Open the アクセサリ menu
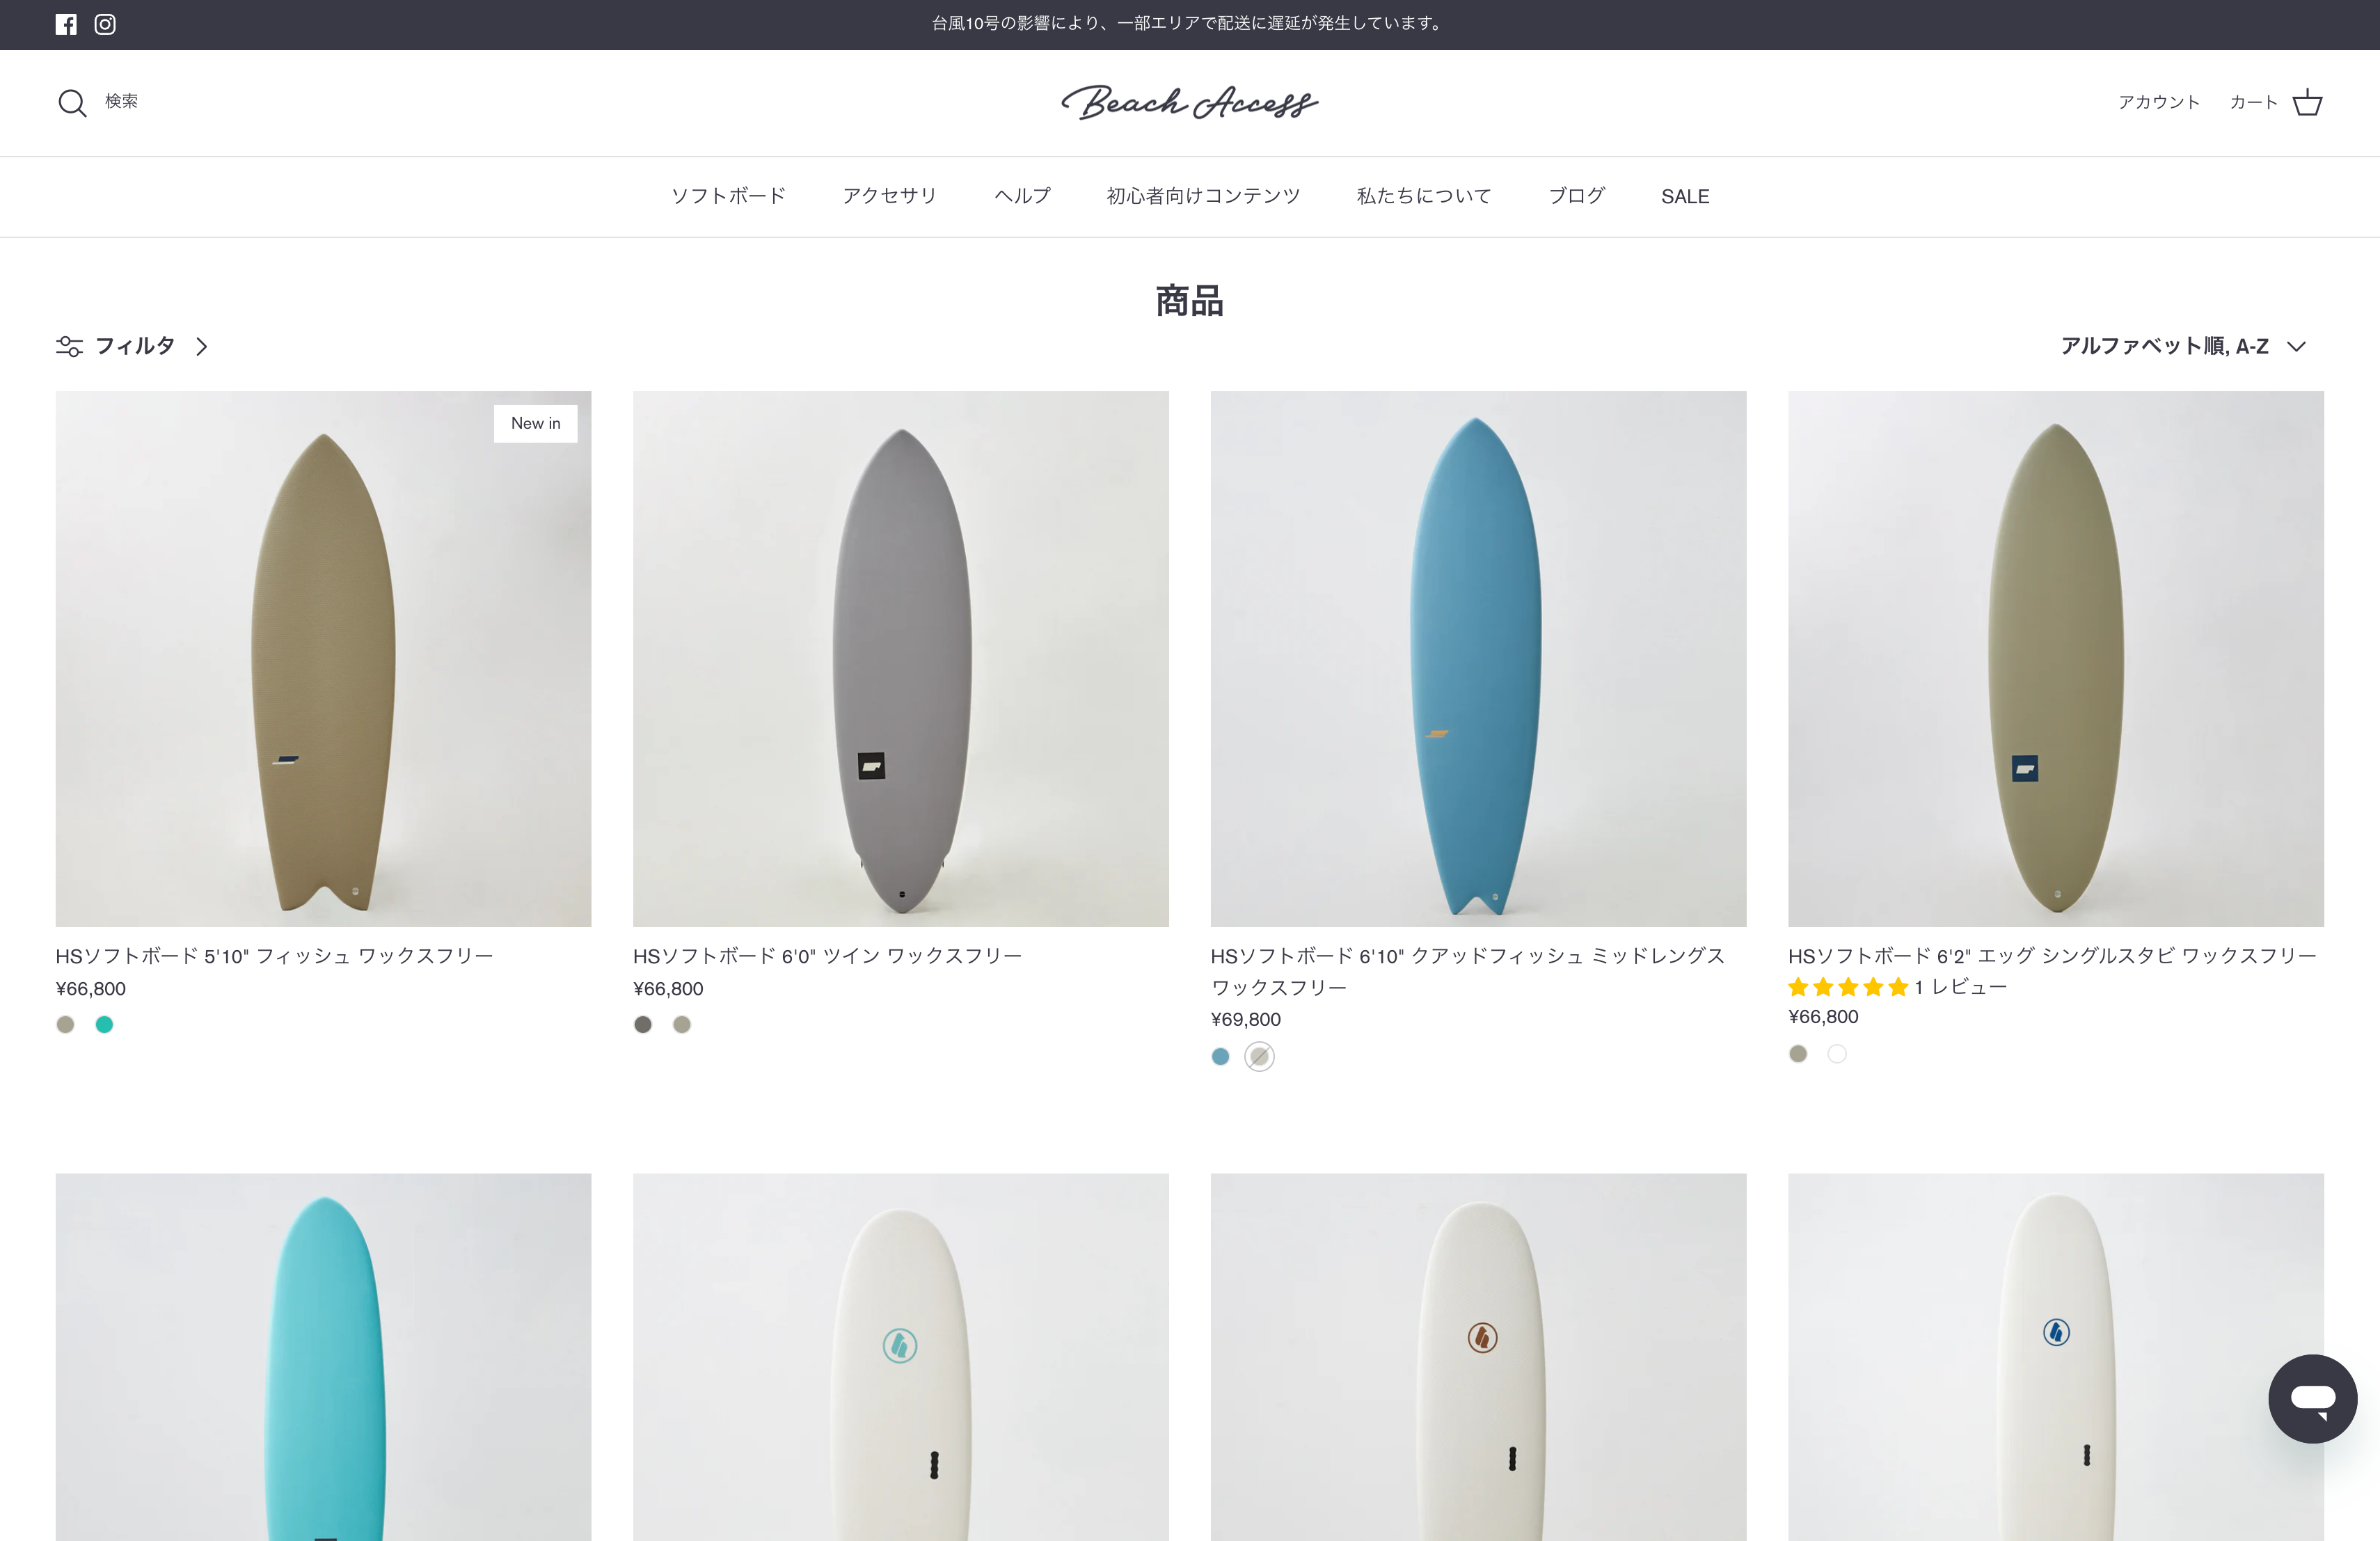The width and height of the screenshot is (2380, 1541). (x=889, y=196)
